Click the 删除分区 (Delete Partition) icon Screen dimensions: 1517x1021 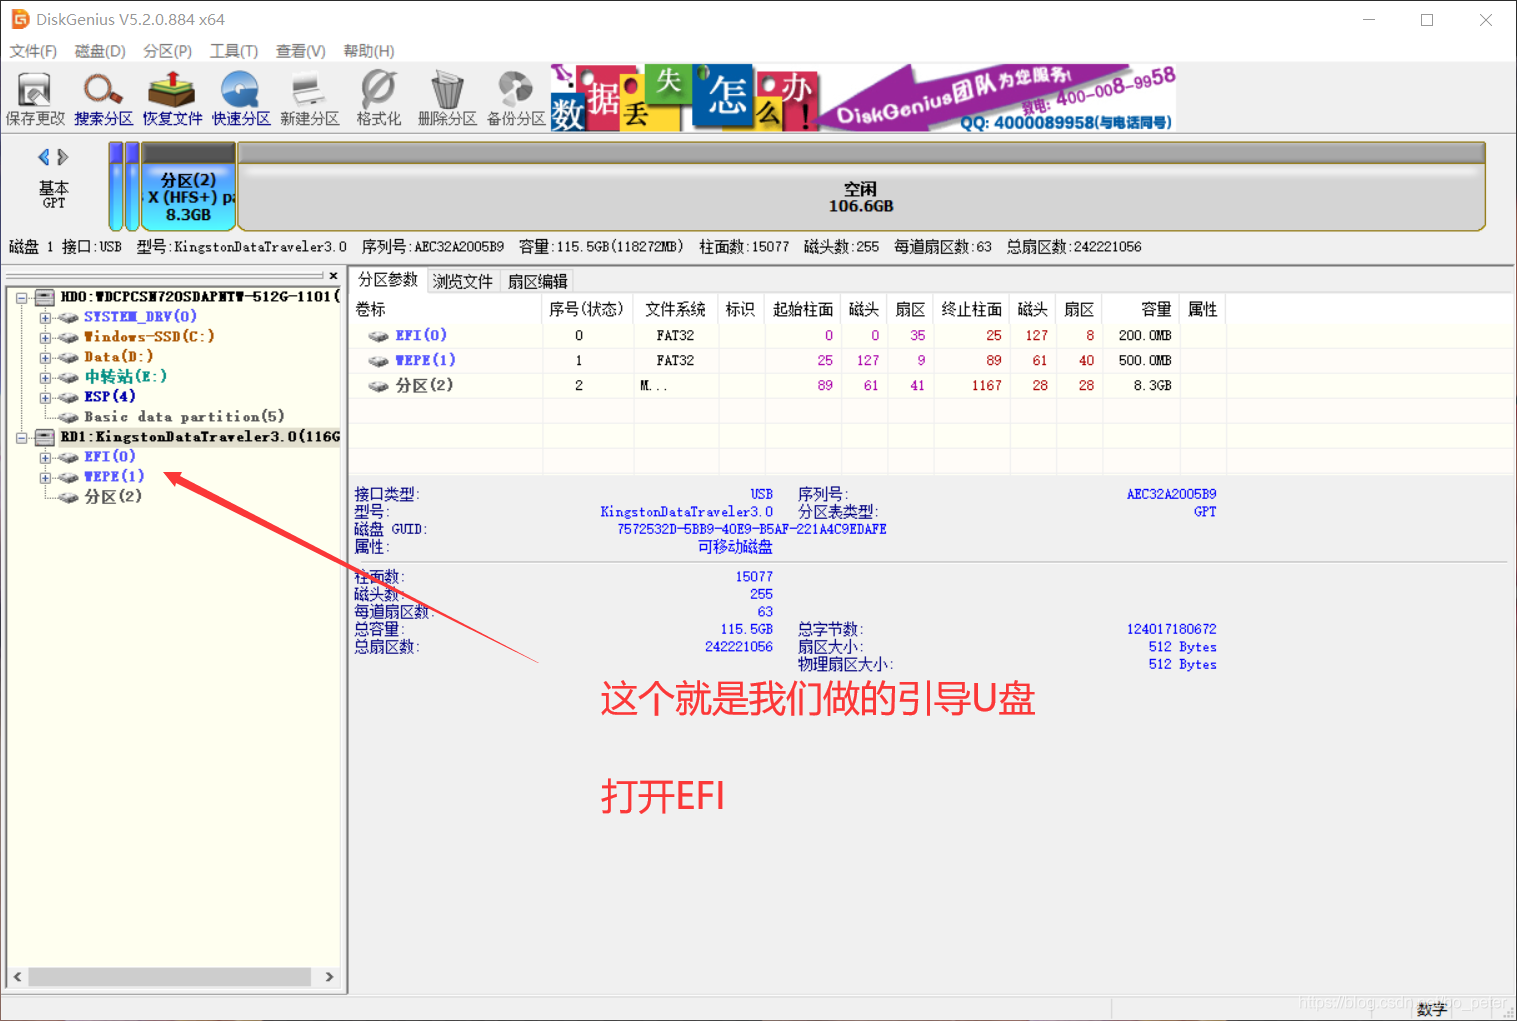point(447,97)
